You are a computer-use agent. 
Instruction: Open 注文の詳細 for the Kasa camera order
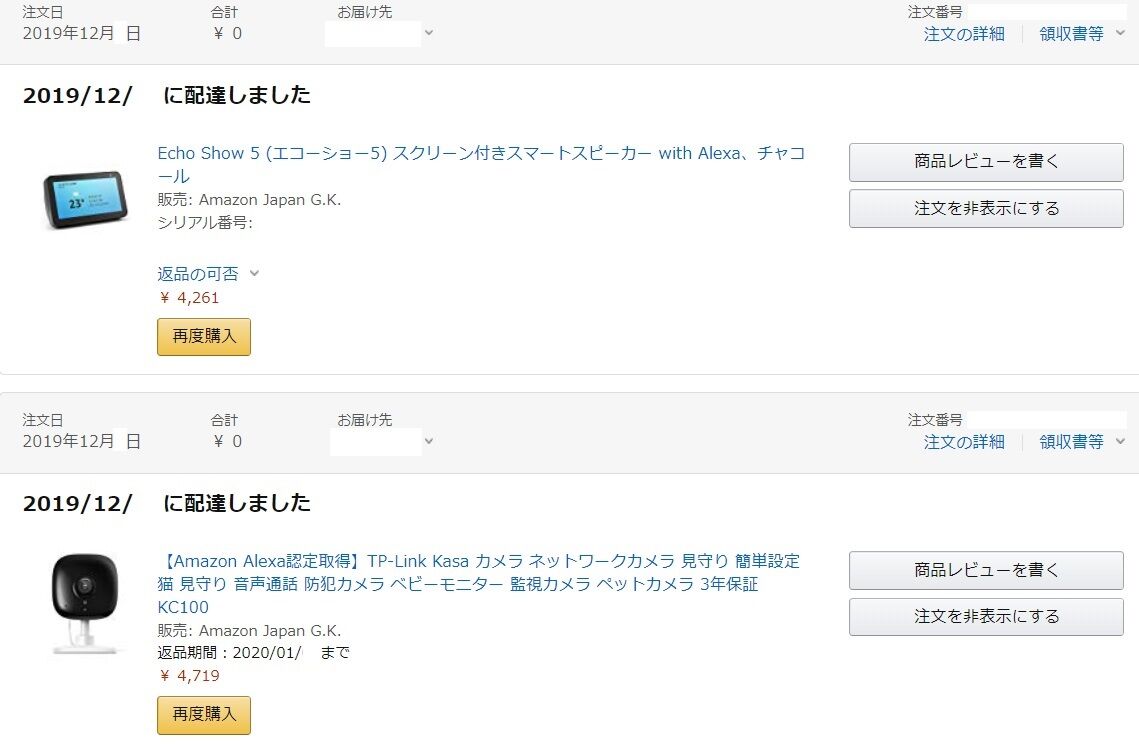point(964,442)
